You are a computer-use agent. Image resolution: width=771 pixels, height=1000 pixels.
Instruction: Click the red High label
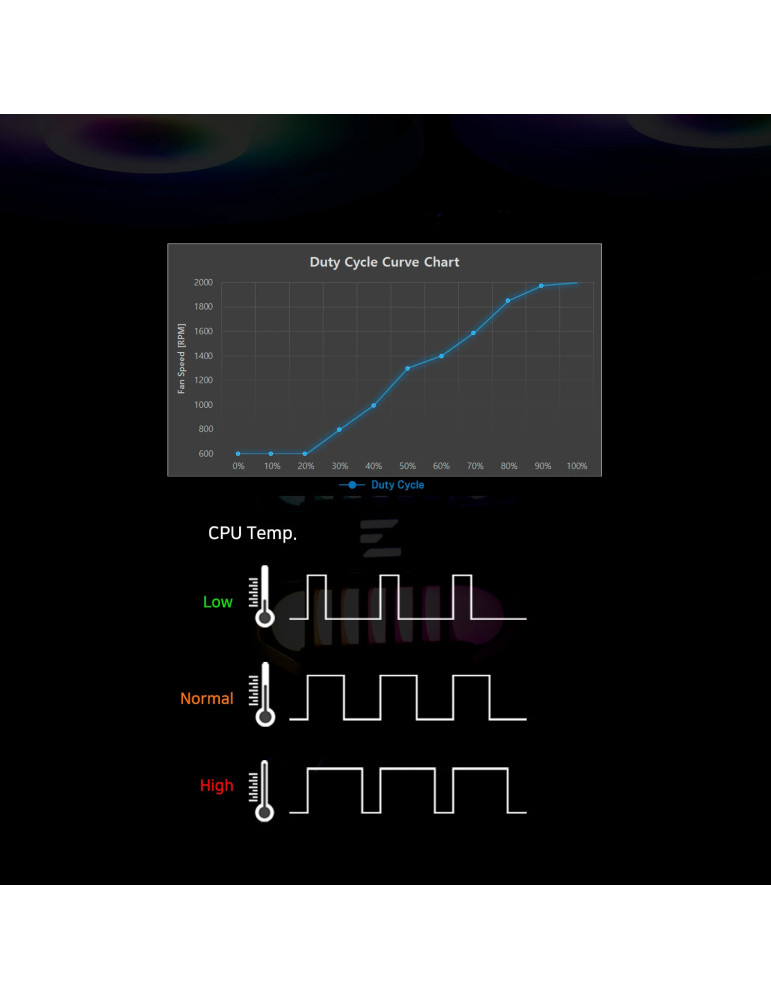pos(216,786)
